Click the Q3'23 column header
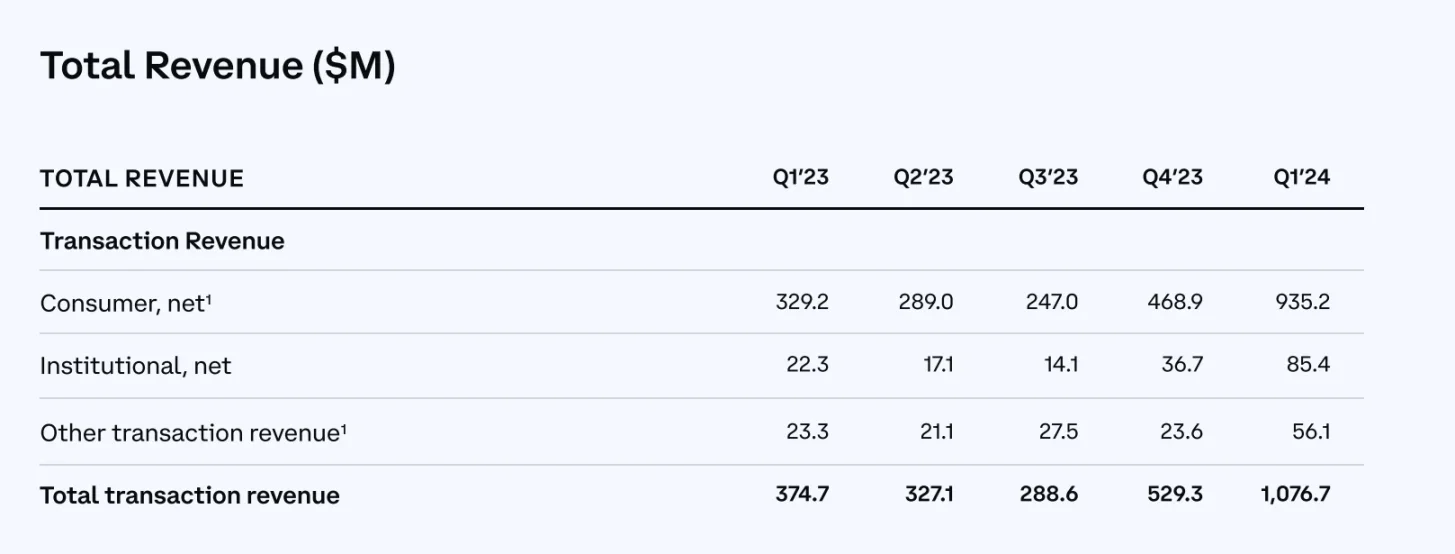The image size is (1455, 554). click(1048, 178)
